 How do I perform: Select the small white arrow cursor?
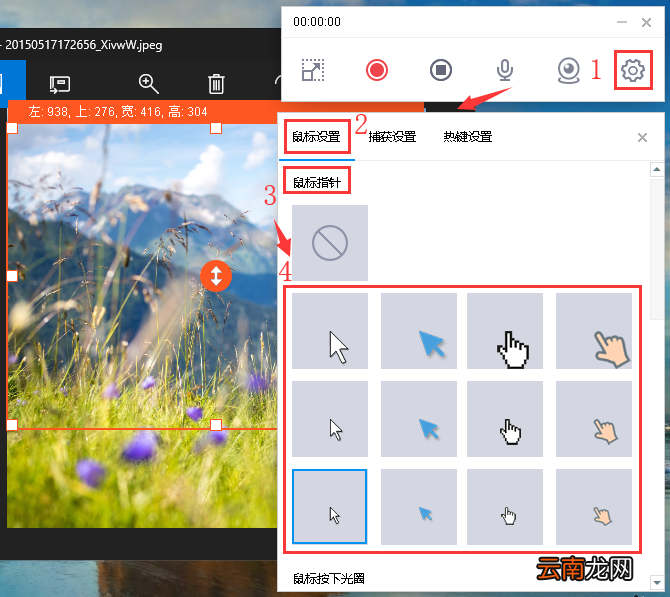(329, 506)
